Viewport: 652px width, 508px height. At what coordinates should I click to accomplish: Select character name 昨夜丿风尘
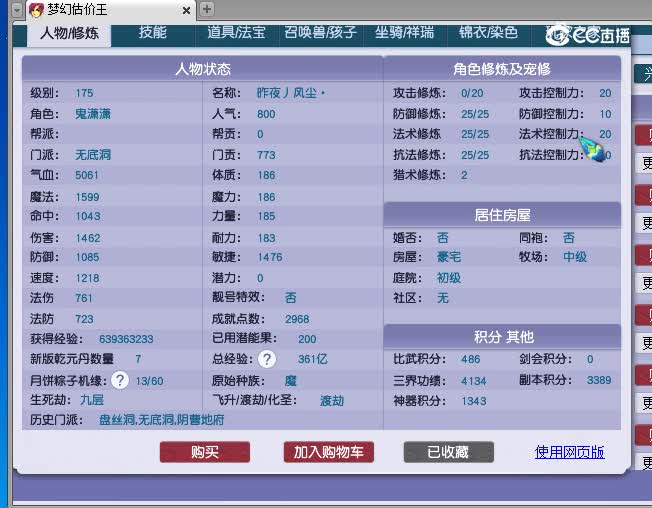click(x=291, y=93)
